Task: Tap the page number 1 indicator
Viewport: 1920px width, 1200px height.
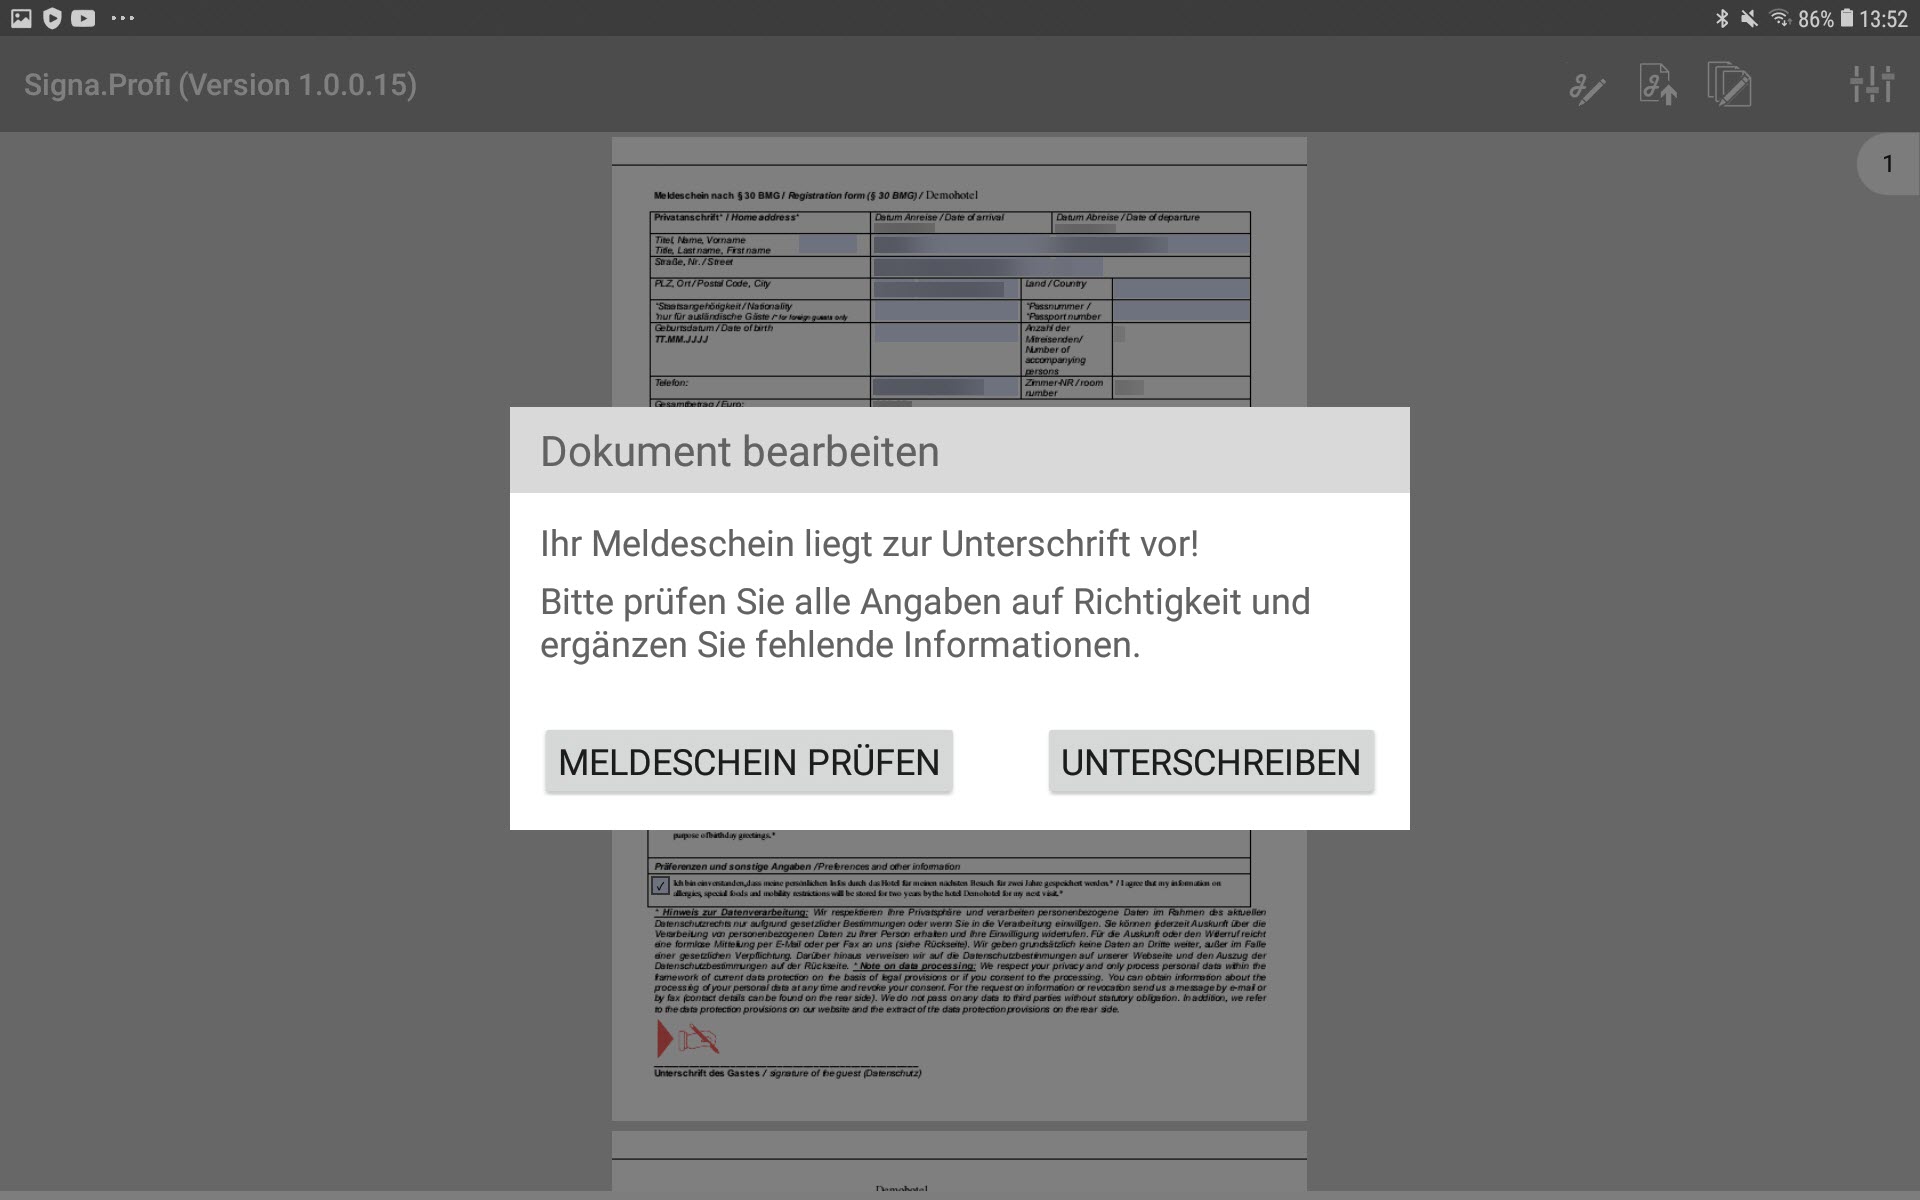Action: point(1887,164)
